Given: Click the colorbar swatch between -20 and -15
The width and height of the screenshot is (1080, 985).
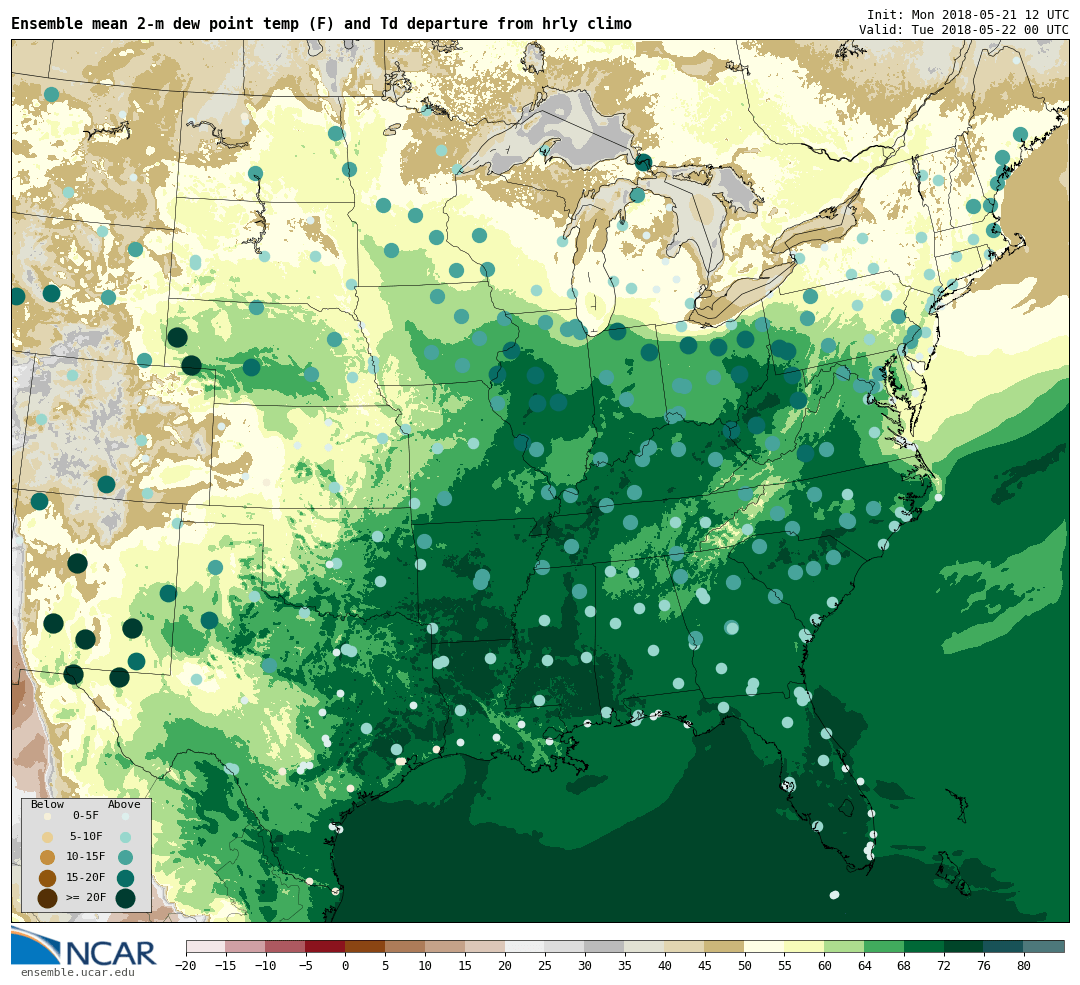Looking at the screenshot, I should click(206, 946).
